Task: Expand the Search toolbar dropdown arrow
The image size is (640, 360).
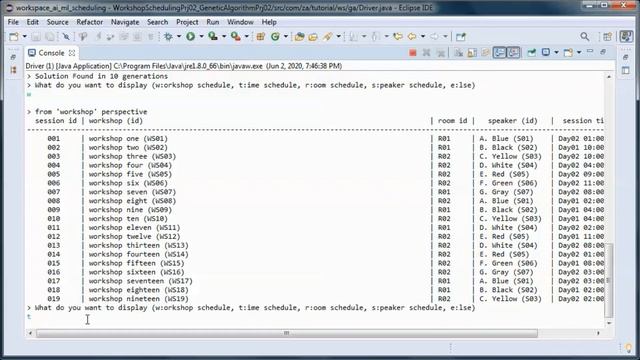Action: [x=338, y=37]
